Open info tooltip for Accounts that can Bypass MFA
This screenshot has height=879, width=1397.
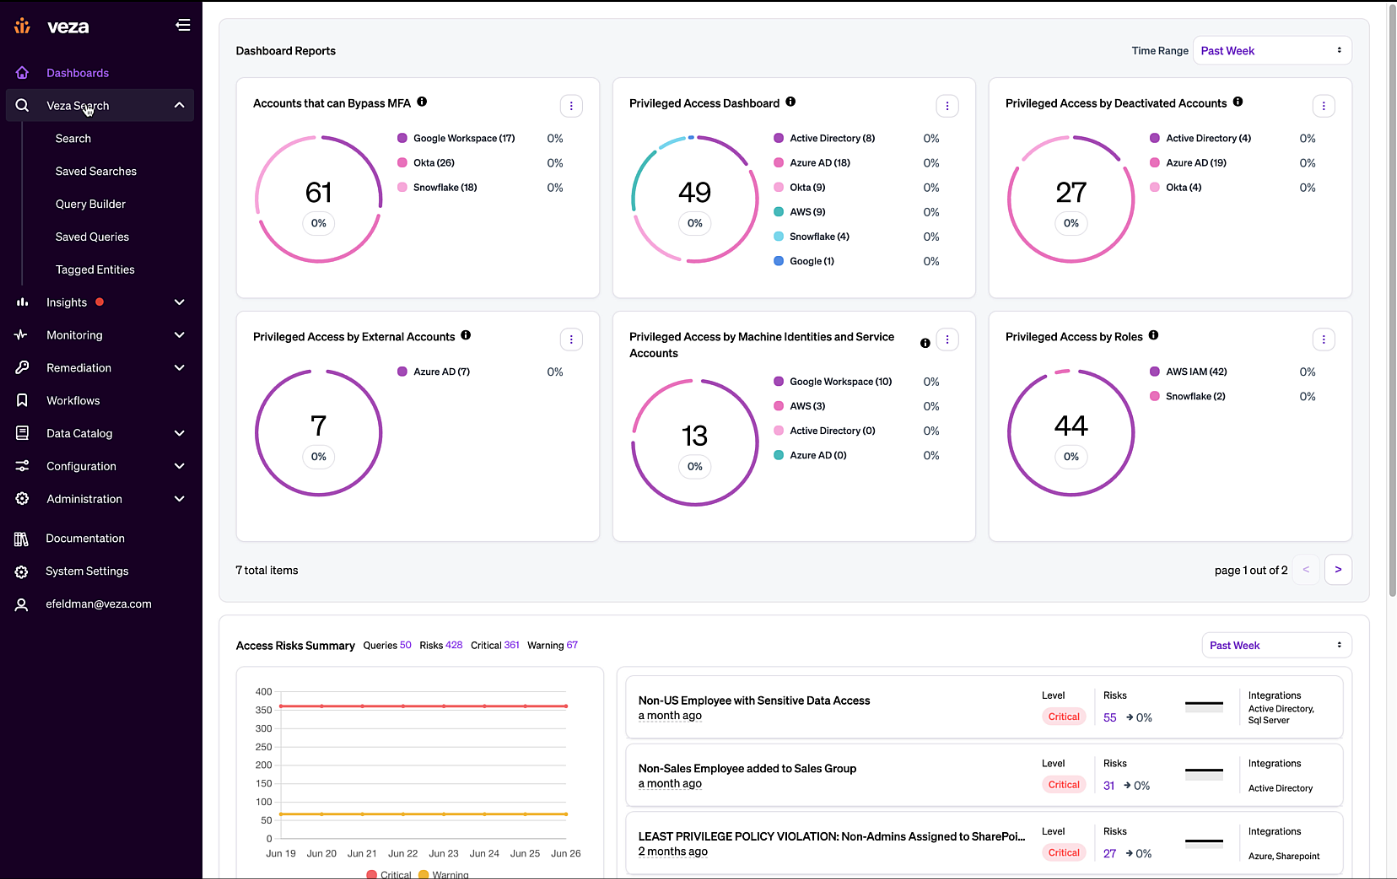[x=422, y=102]
